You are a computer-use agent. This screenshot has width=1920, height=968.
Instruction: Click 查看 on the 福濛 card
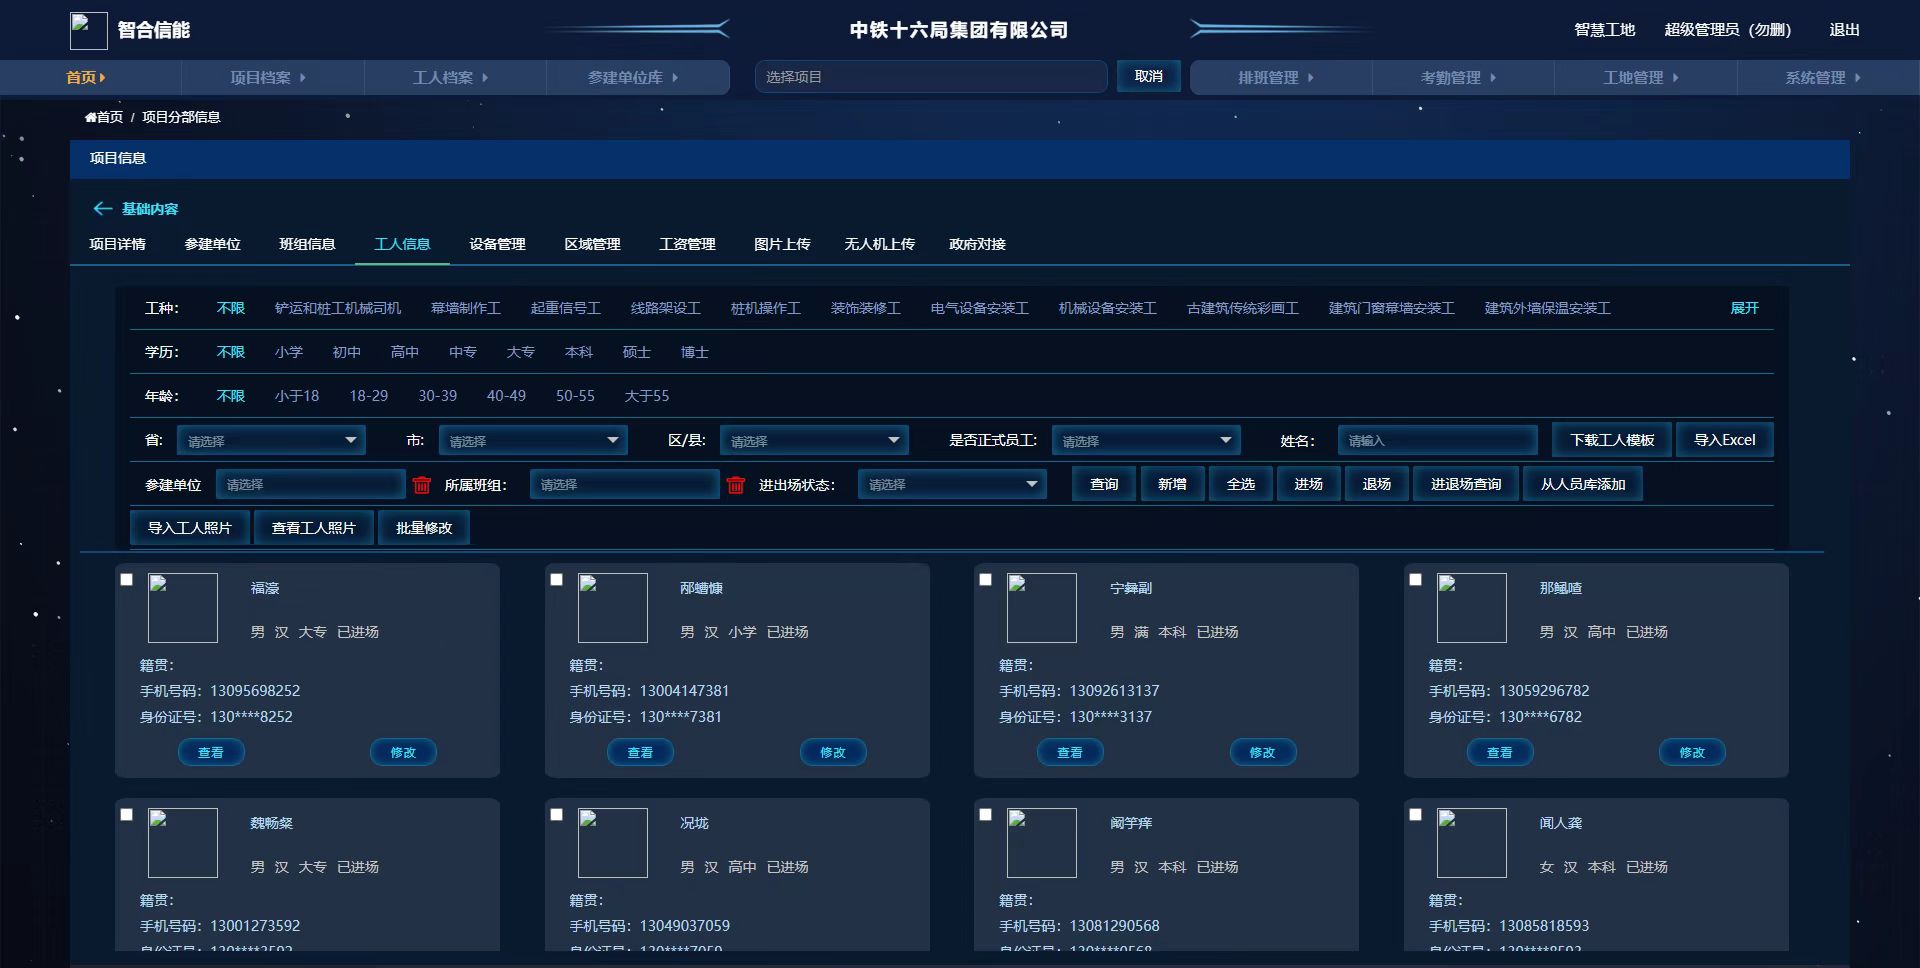point(211,753)
